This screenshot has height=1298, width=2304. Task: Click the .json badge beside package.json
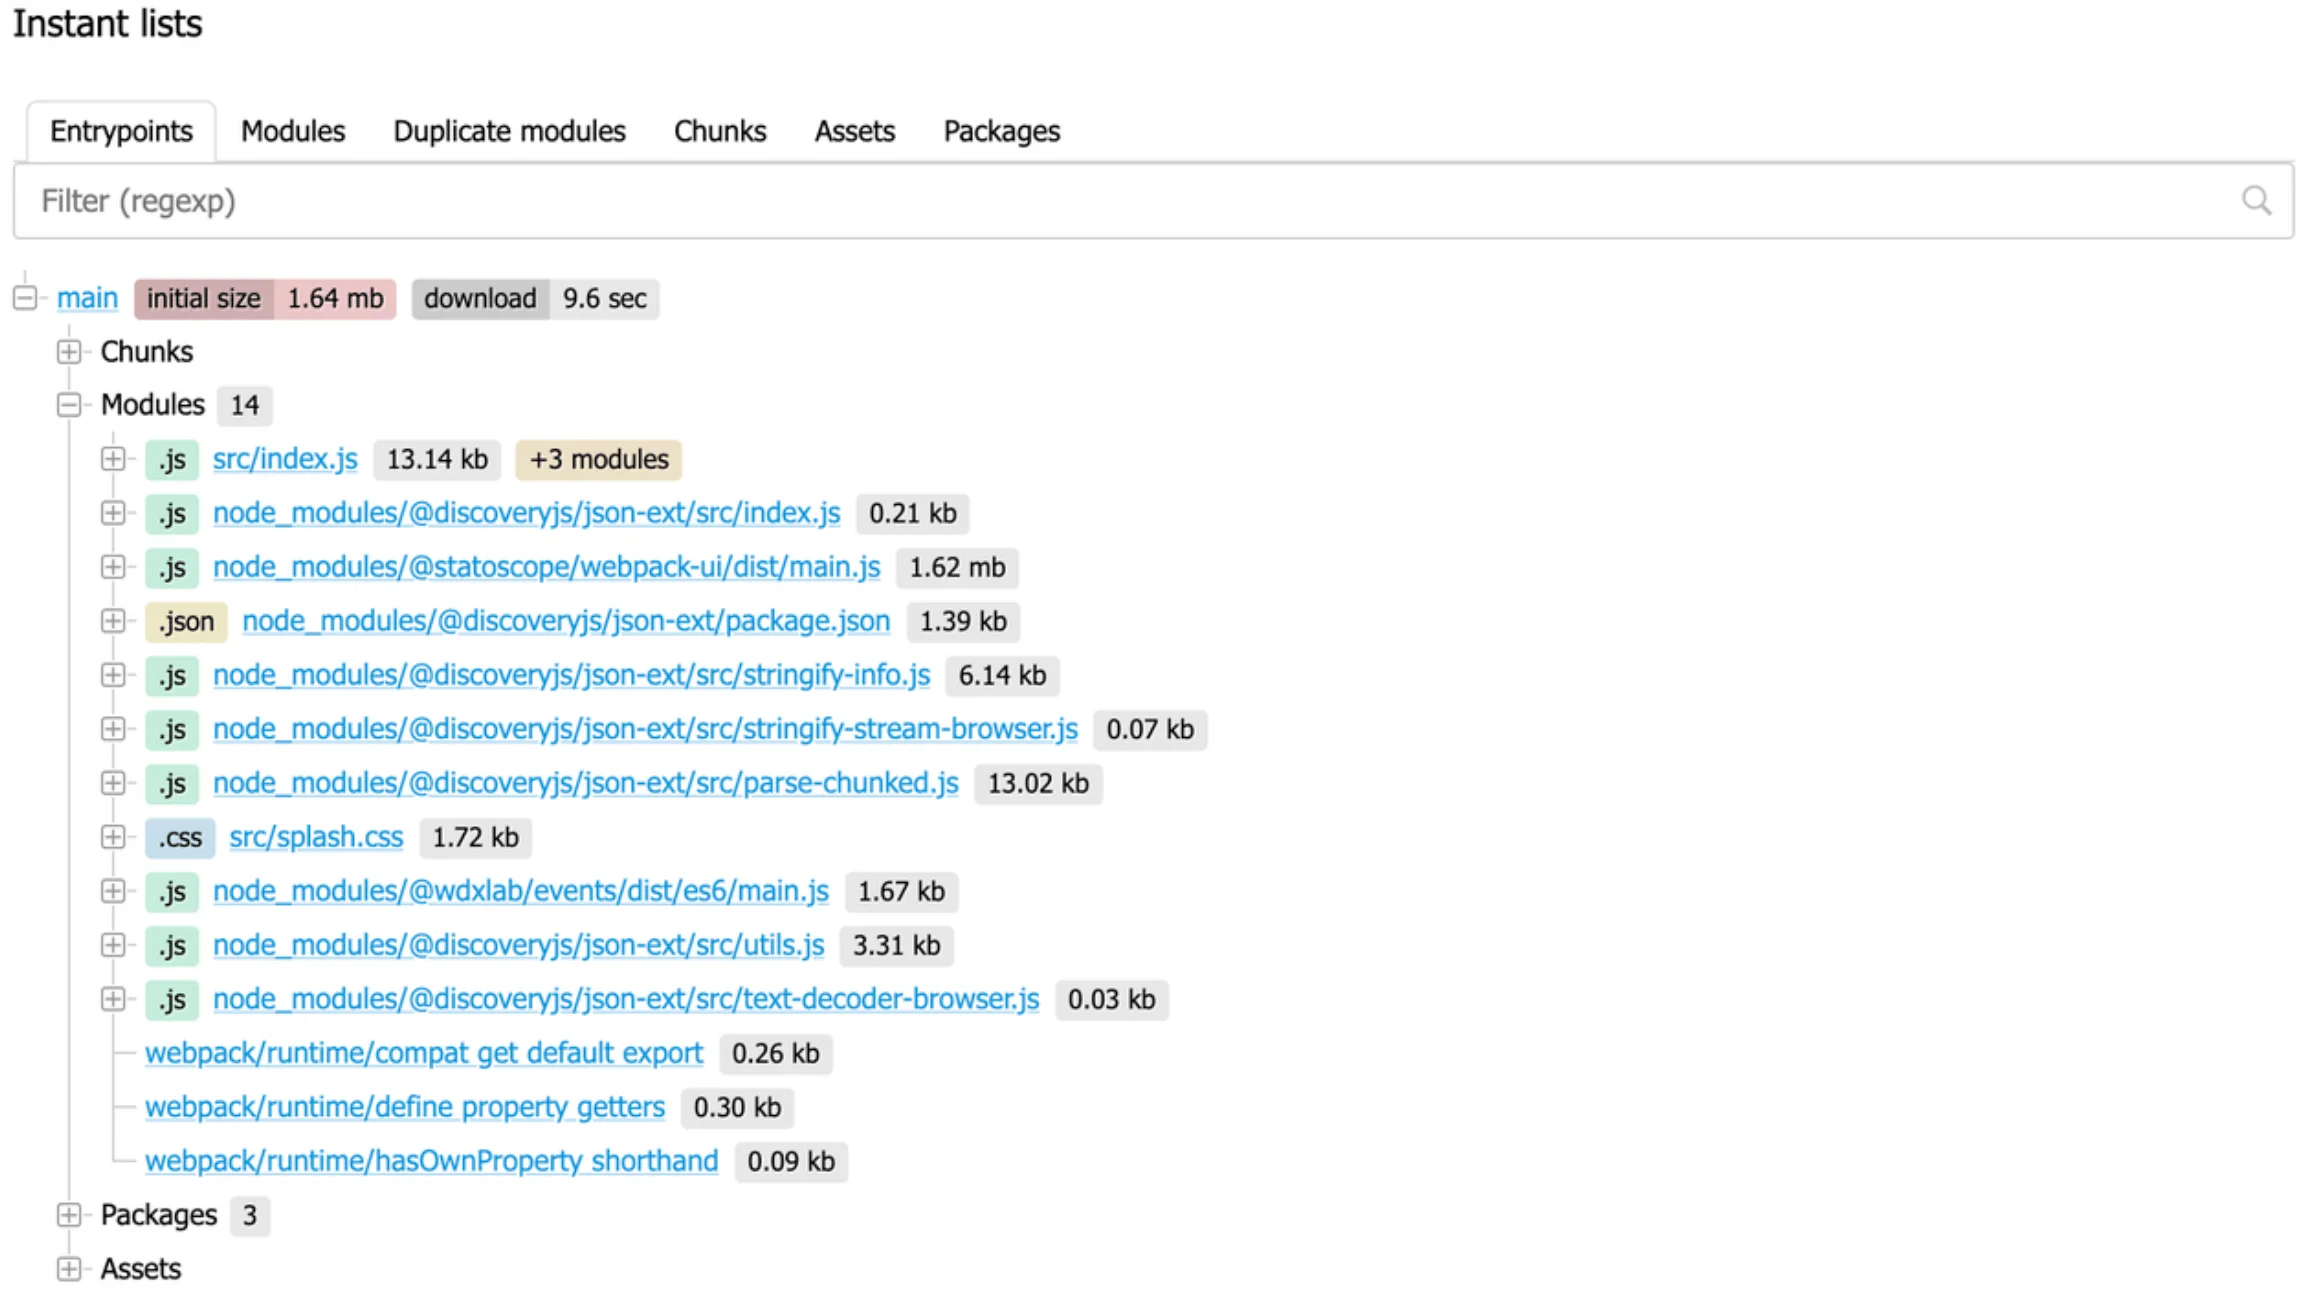click(186, 621)
